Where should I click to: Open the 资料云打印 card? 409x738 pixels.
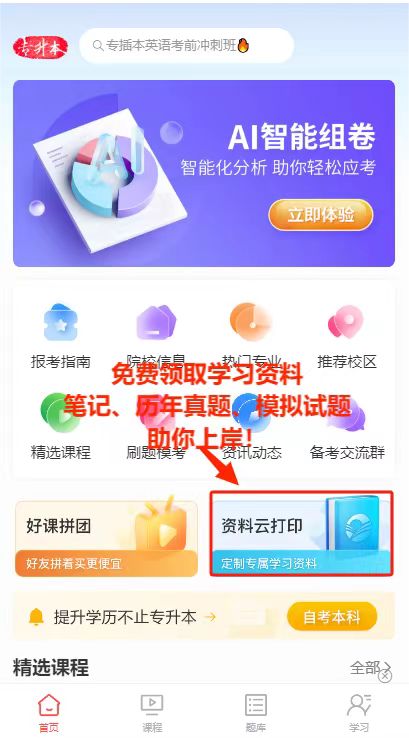click(301, 533)
